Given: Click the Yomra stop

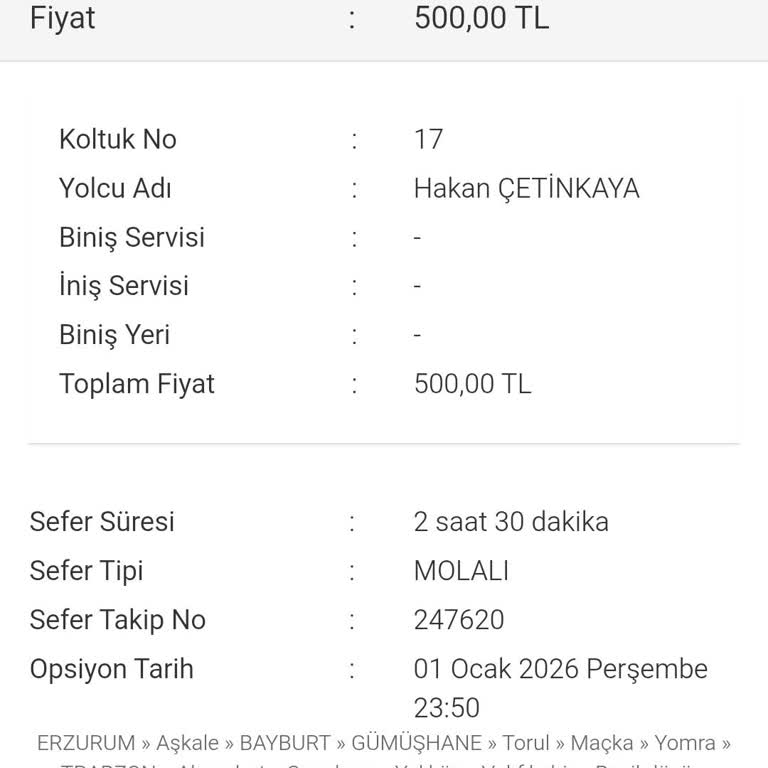Looking at the screenshot, I should [x=685, y=743].
